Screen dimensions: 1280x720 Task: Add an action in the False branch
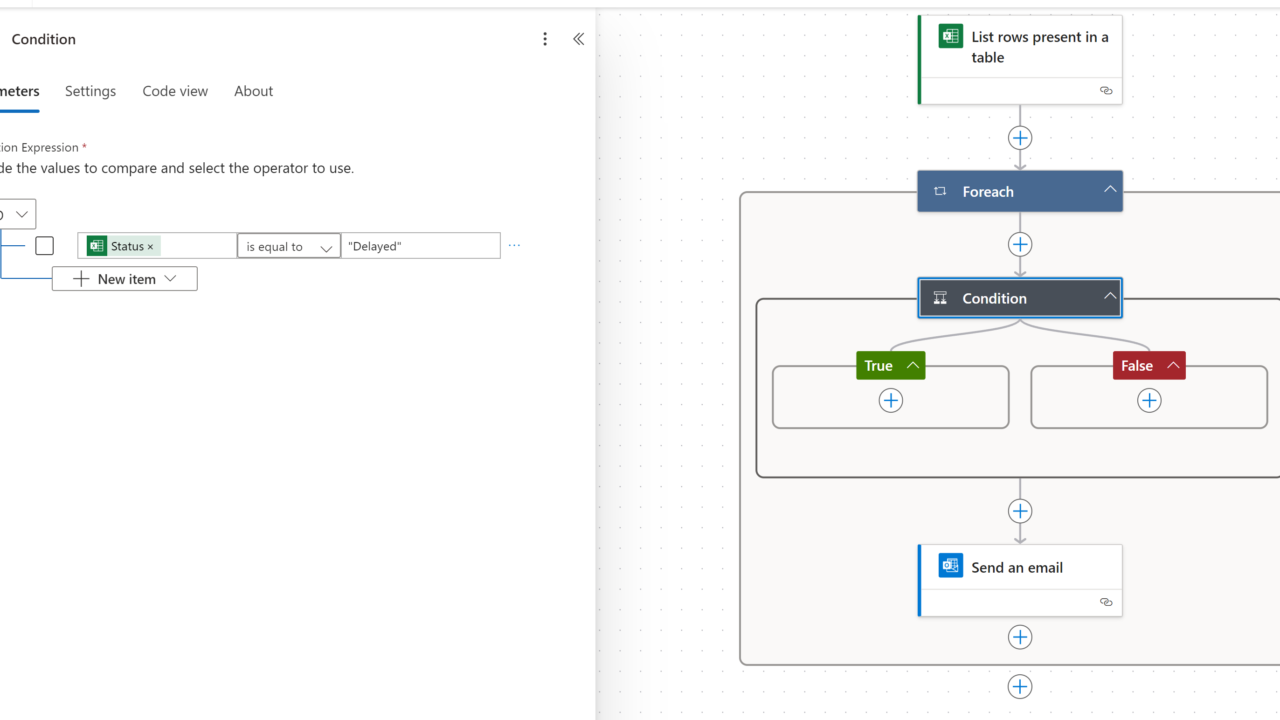click(x=1149, y=400)
